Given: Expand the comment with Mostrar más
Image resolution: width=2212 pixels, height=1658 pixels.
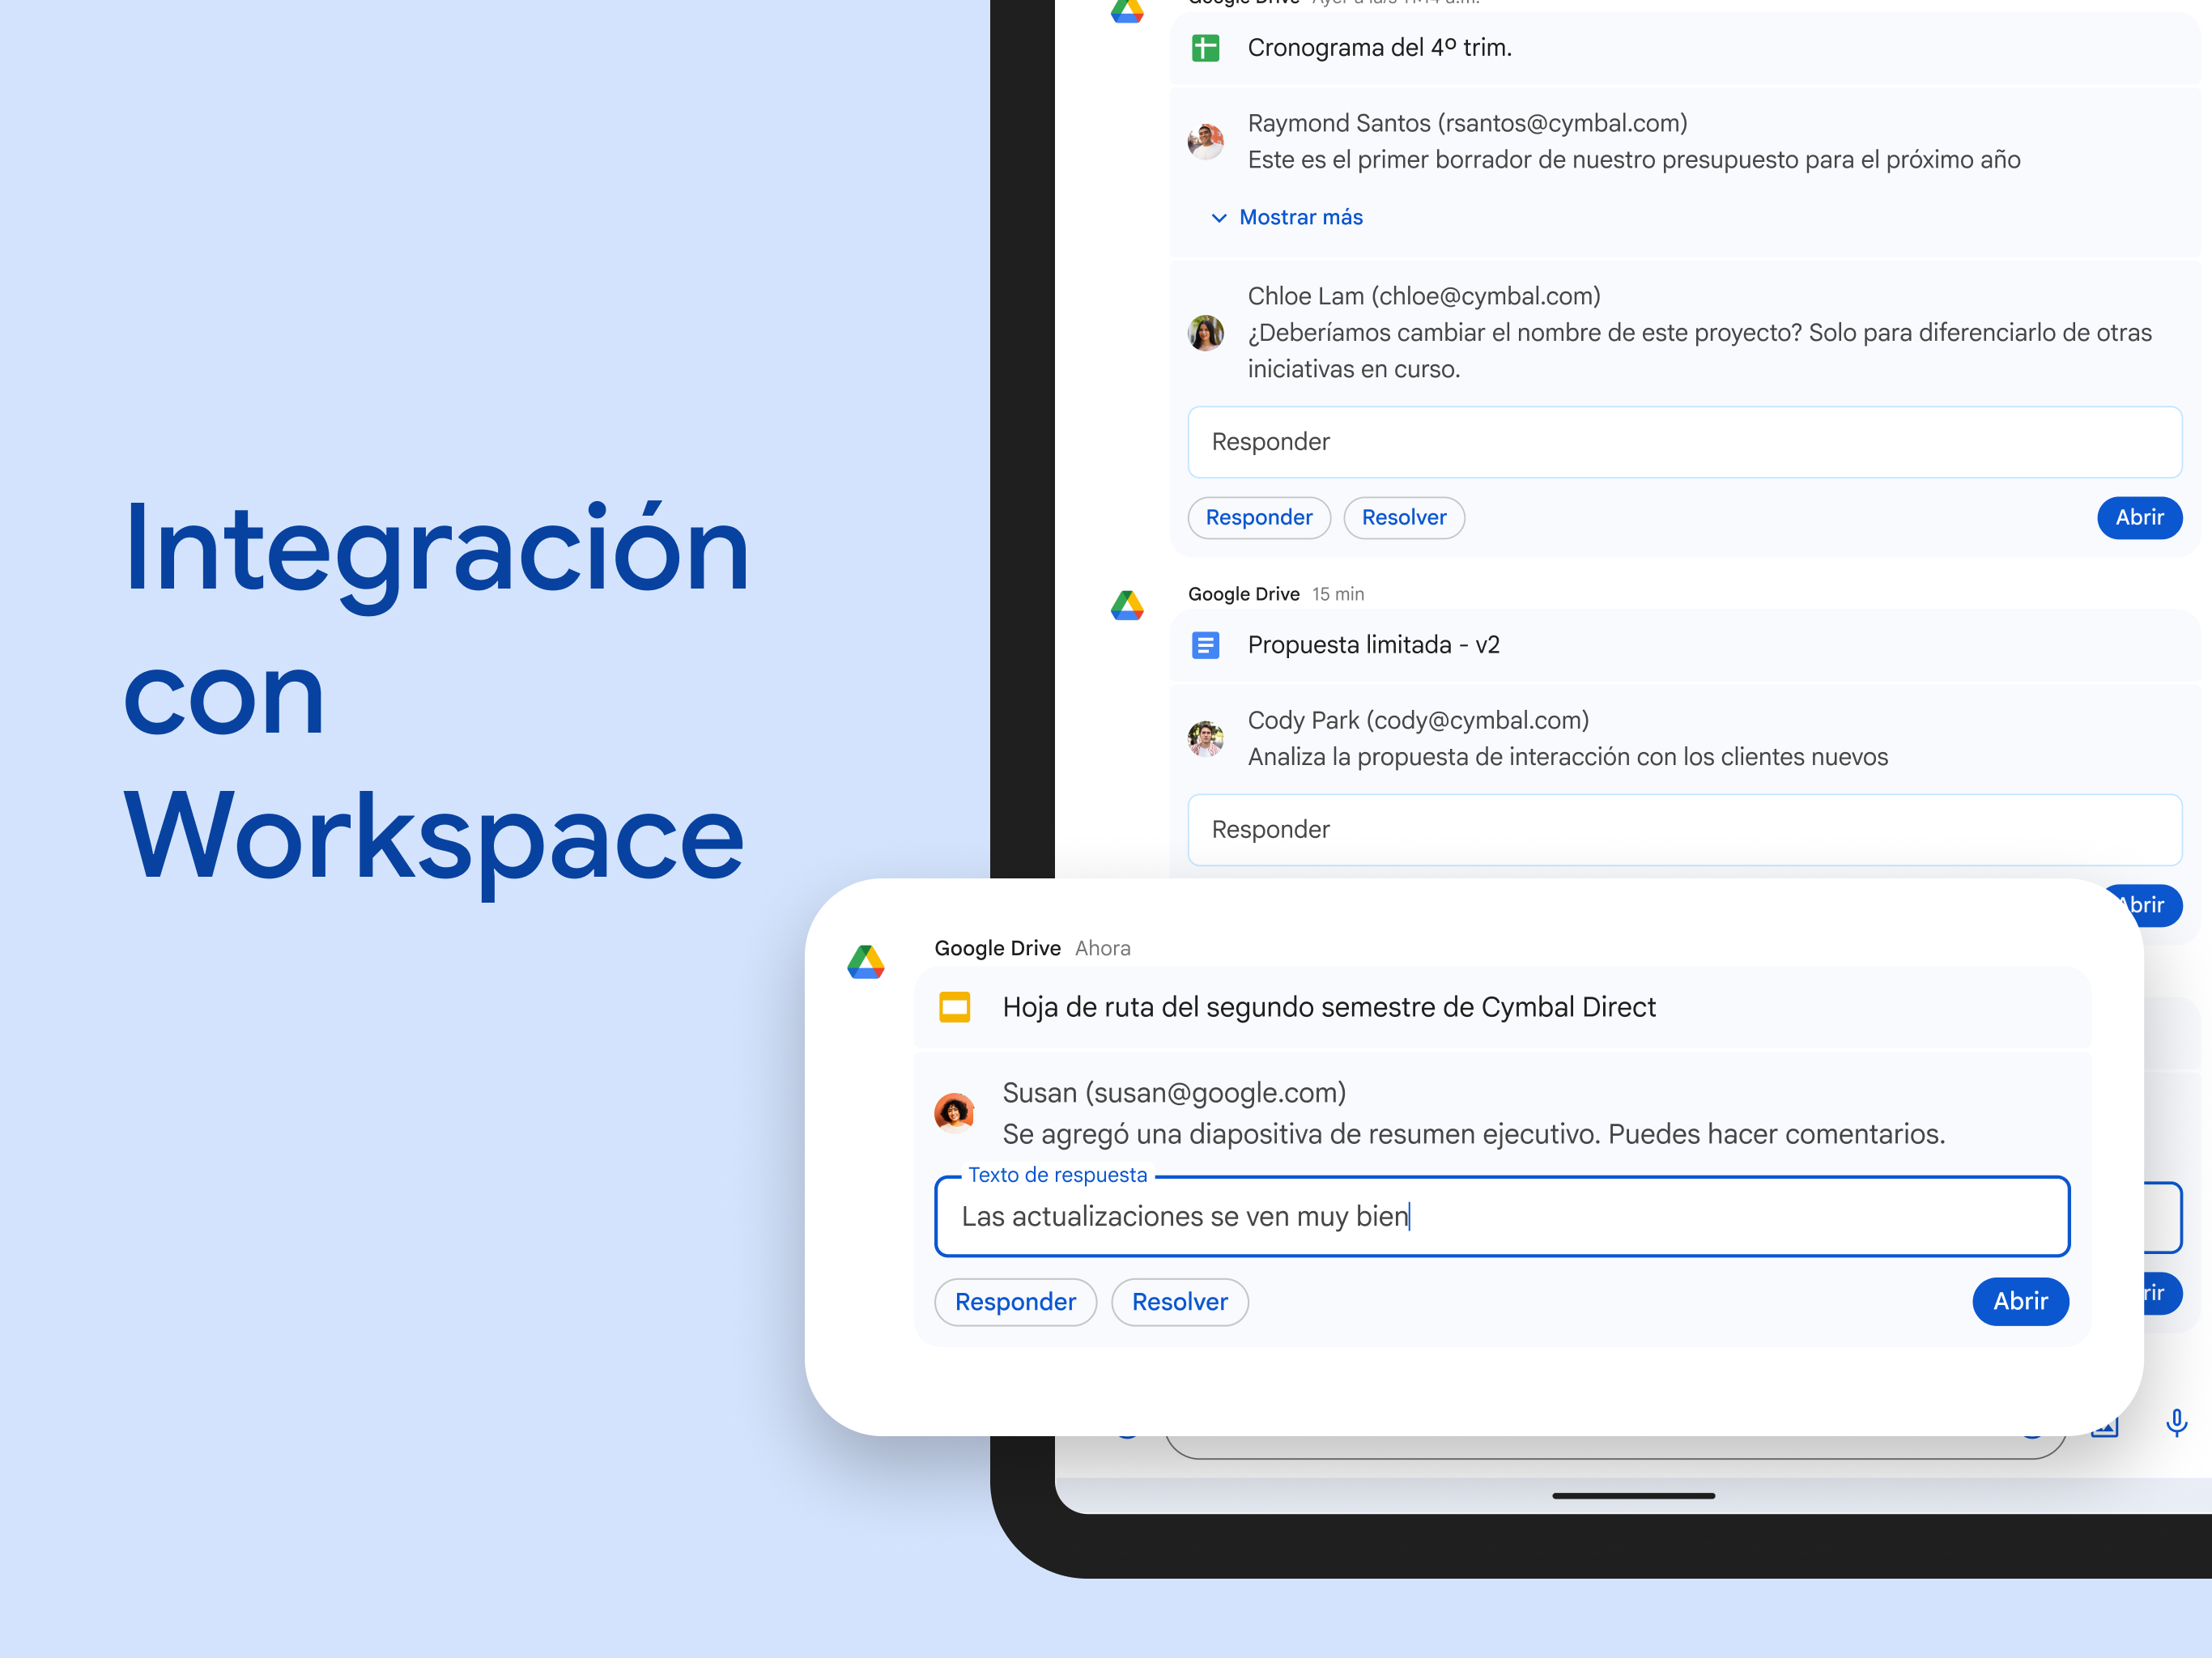Looking at the screenshot, I should [x=1287, y=217].
